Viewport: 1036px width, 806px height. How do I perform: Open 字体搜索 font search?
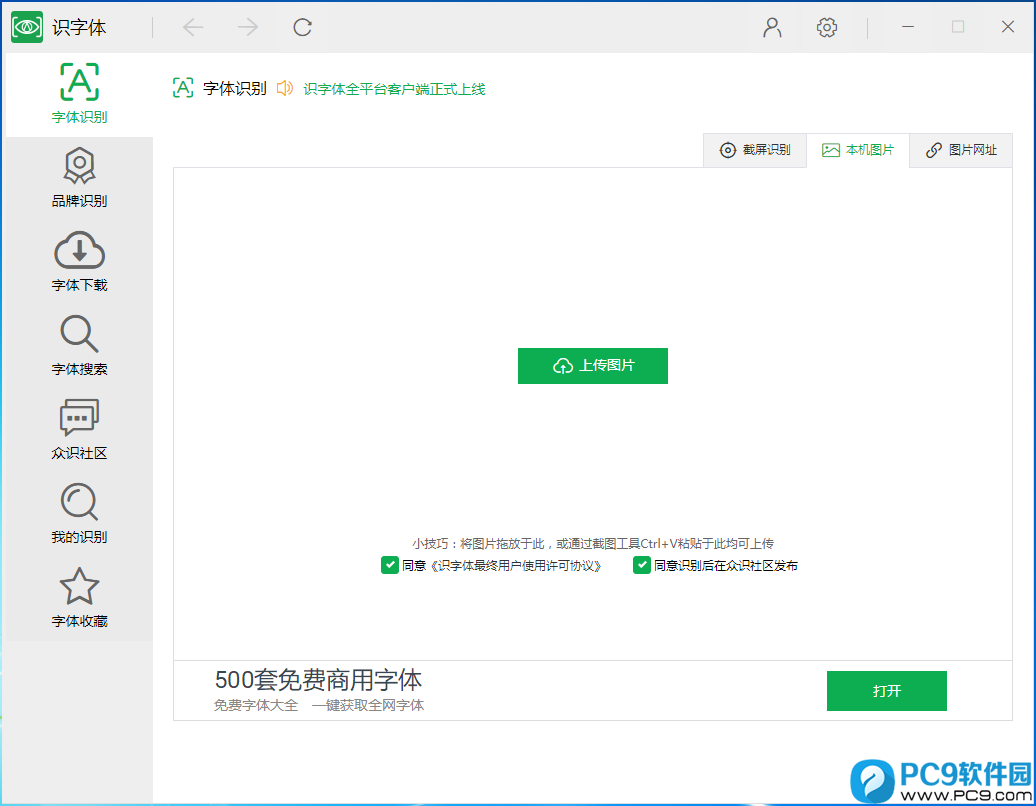pos(79,346)
